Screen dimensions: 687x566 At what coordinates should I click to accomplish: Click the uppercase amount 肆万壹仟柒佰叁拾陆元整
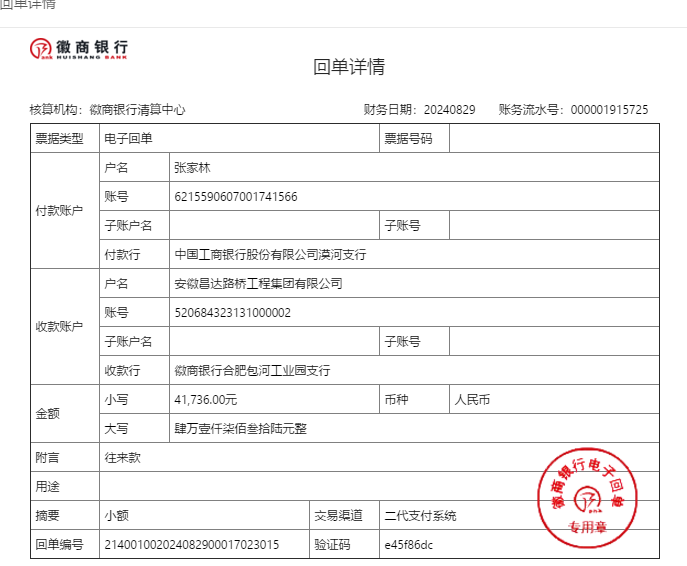point(240,429)
